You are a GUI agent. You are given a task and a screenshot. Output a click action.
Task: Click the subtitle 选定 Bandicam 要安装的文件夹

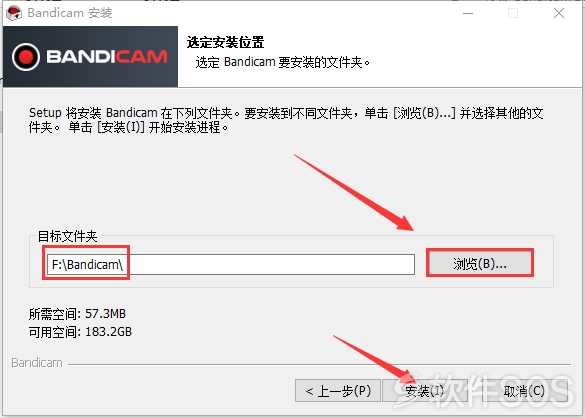click(x=283, y=62)
